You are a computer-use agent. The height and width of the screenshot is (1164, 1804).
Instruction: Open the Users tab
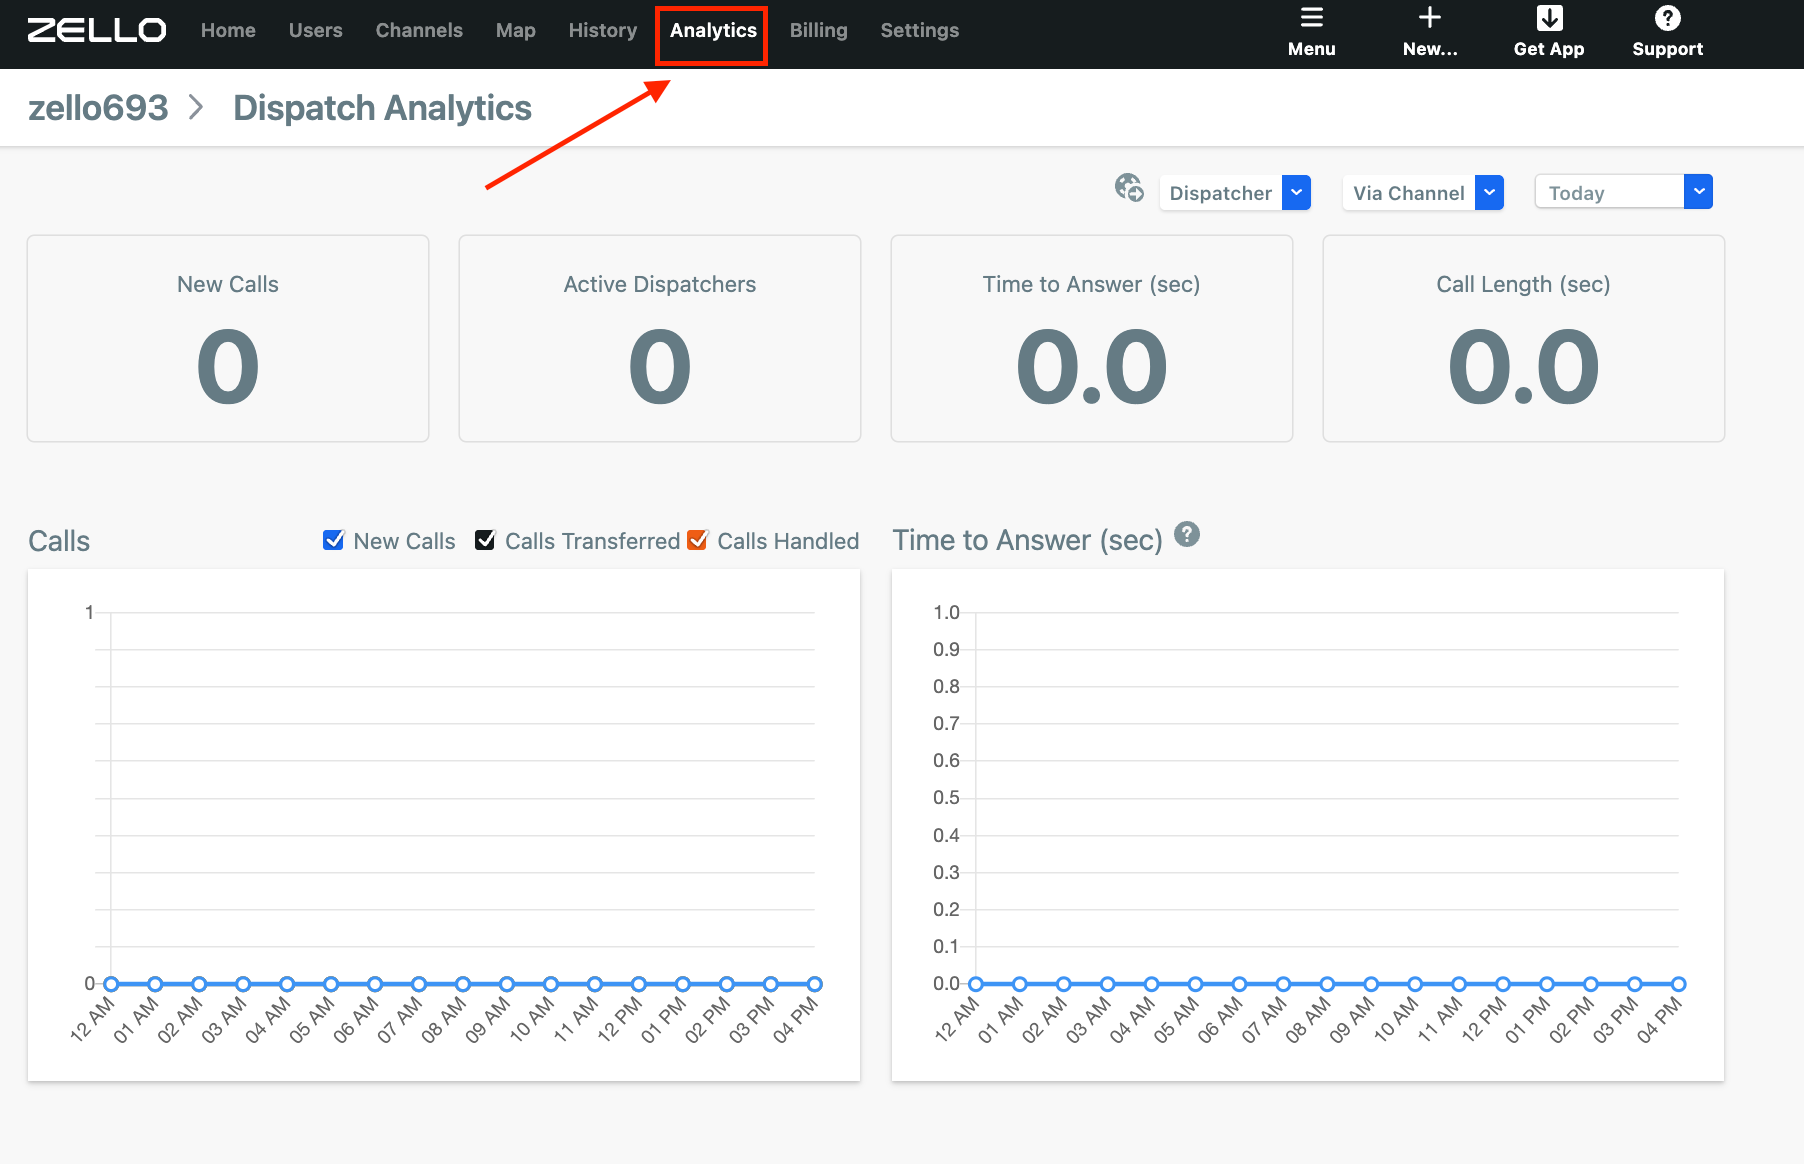pyautogui.click(x=315, y=30)
